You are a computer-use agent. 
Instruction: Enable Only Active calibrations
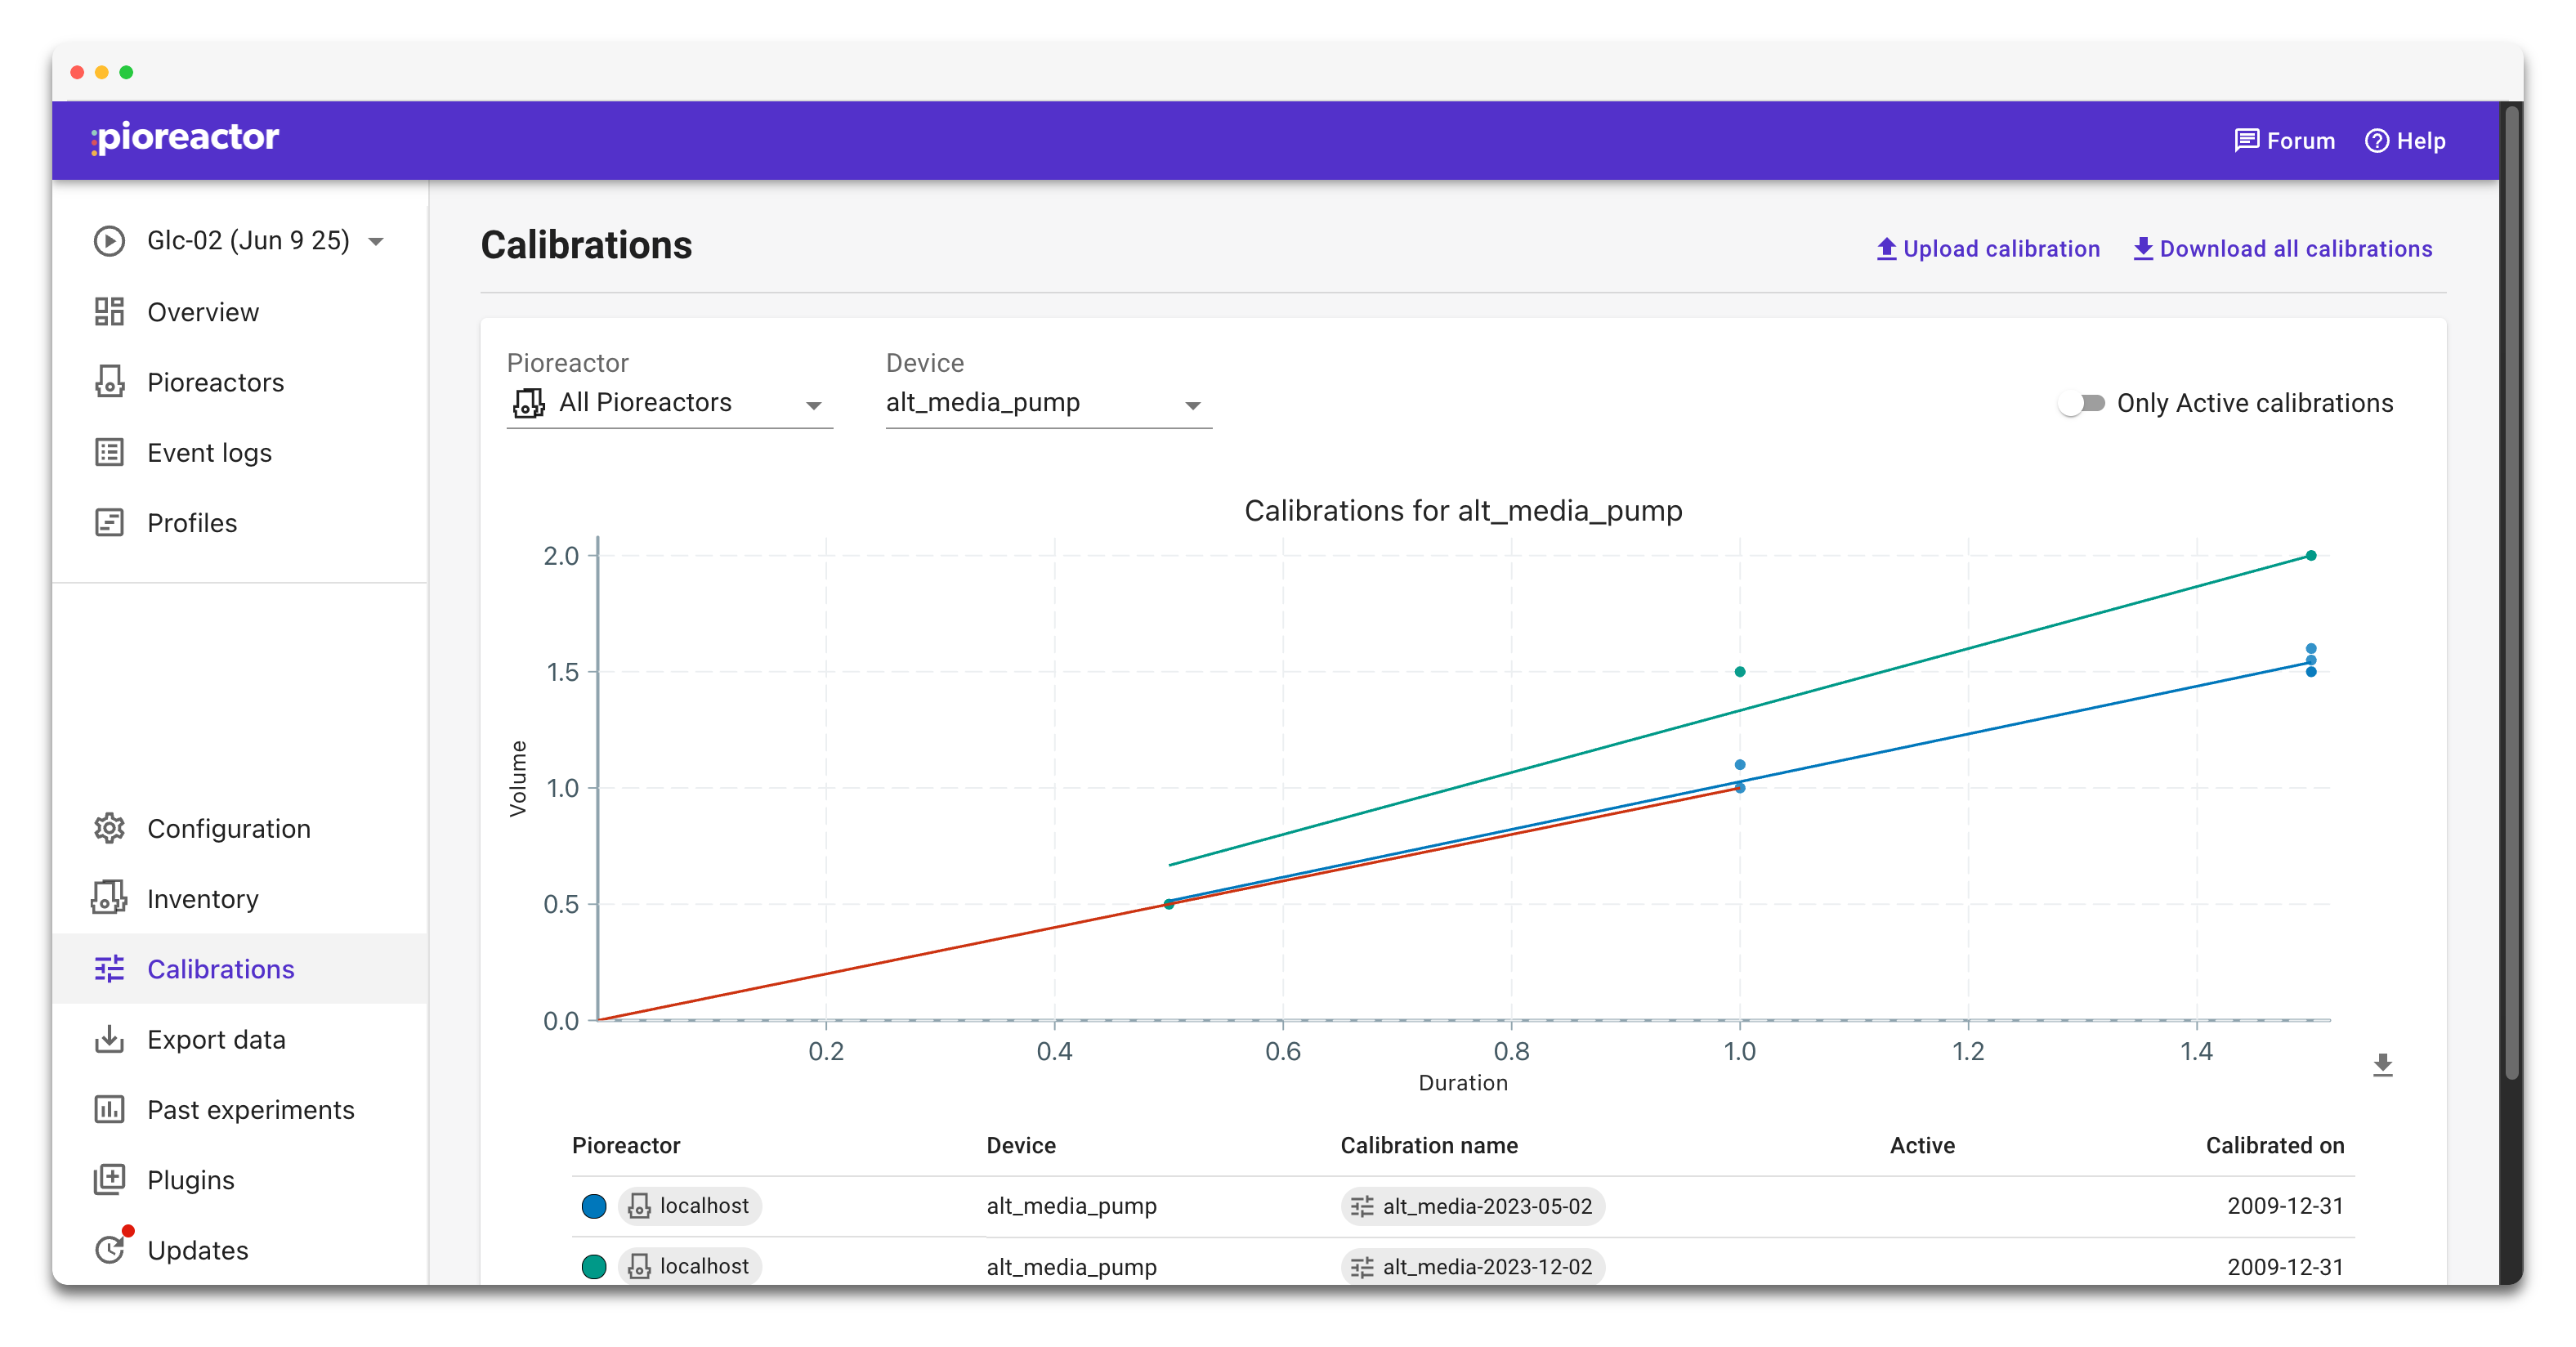click(x=2083, y=403)
